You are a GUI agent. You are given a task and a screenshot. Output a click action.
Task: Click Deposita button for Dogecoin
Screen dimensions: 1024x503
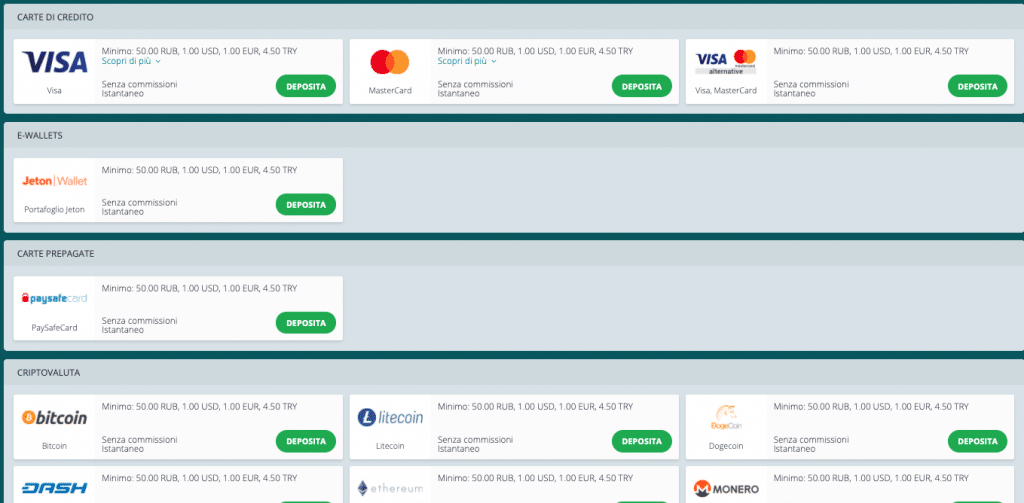coord(978,441)
